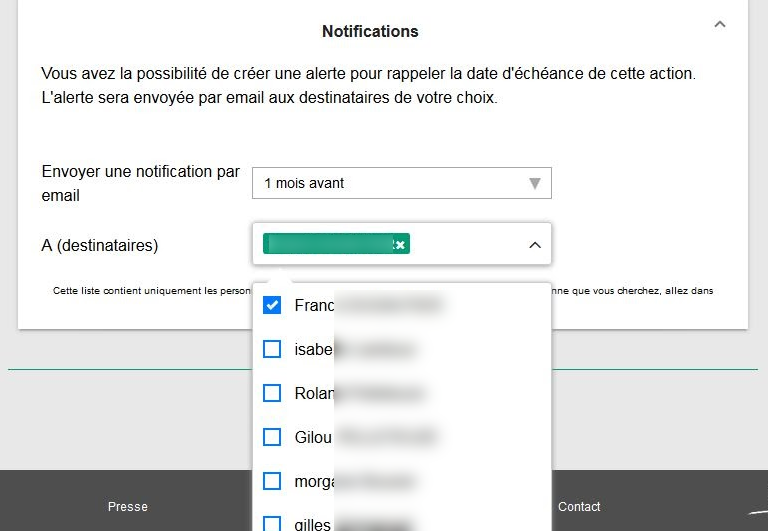The height and width of the screenshot is (531, 768).
Task: Click the 'Envoyer une notification par email' label
Action: 141,183
